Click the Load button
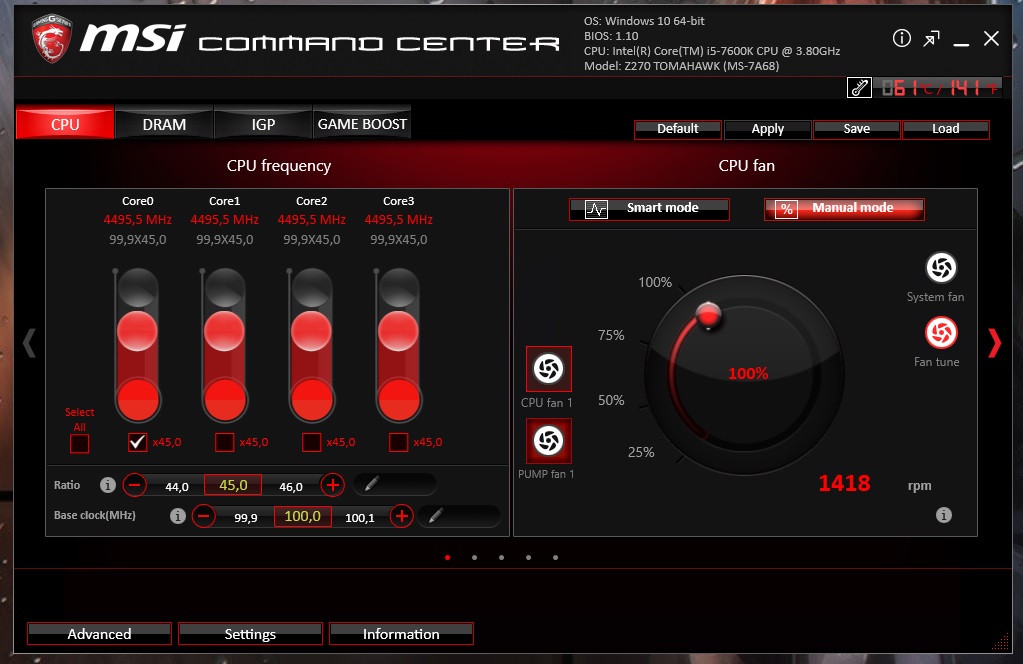 pos(946,129)
